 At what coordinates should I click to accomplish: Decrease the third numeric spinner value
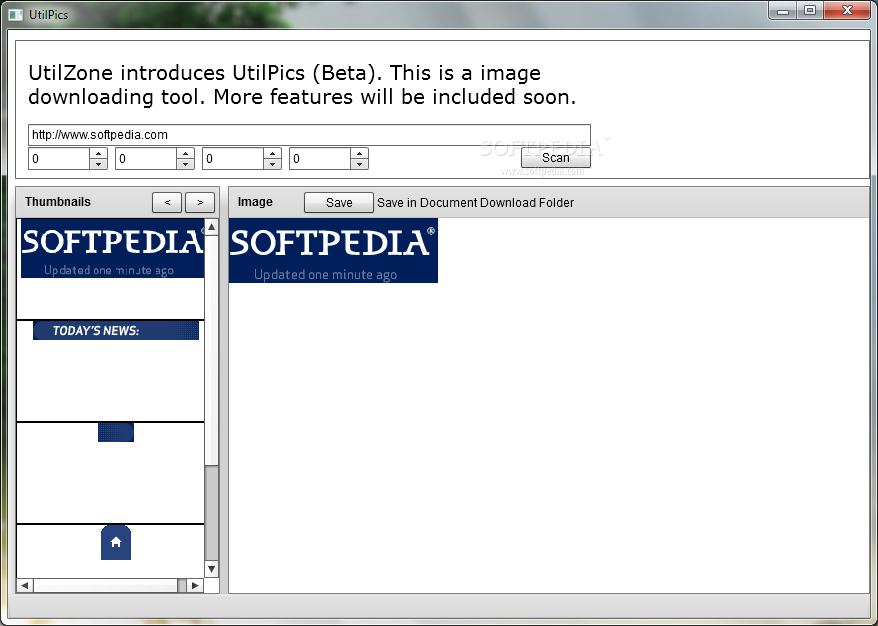click(x=273, y=164)
